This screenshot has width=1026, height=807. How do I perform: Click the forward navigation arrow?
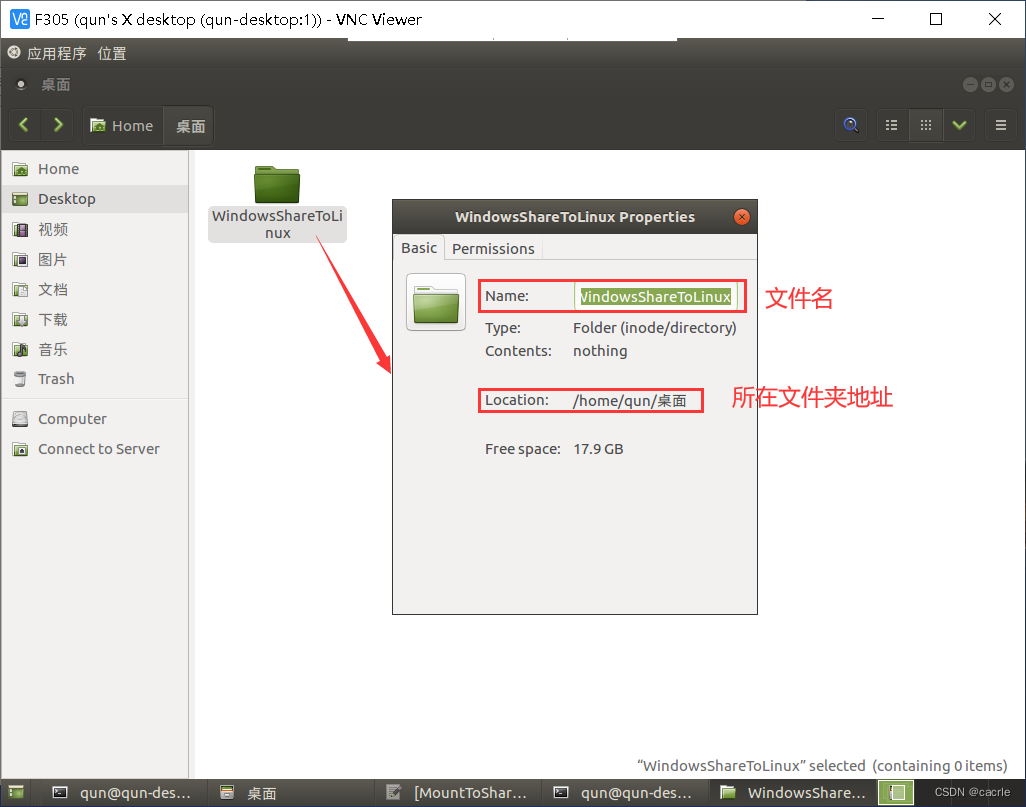click(57, 124)
